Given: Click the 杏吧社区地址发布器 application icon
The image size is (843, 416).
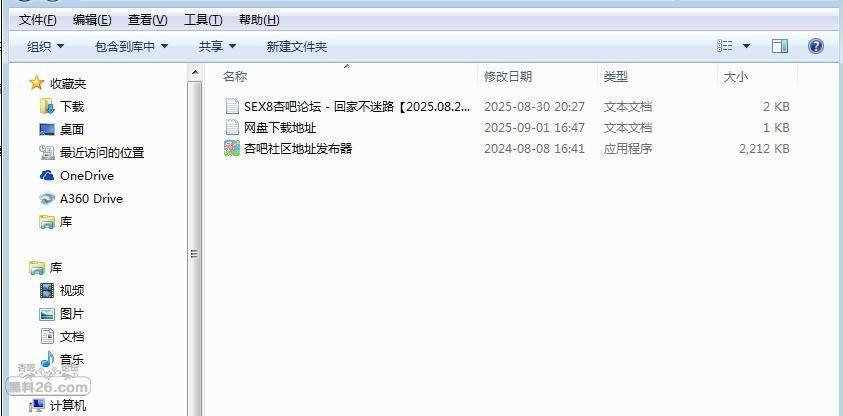Looking at the screenshot, I should [232, 148].
